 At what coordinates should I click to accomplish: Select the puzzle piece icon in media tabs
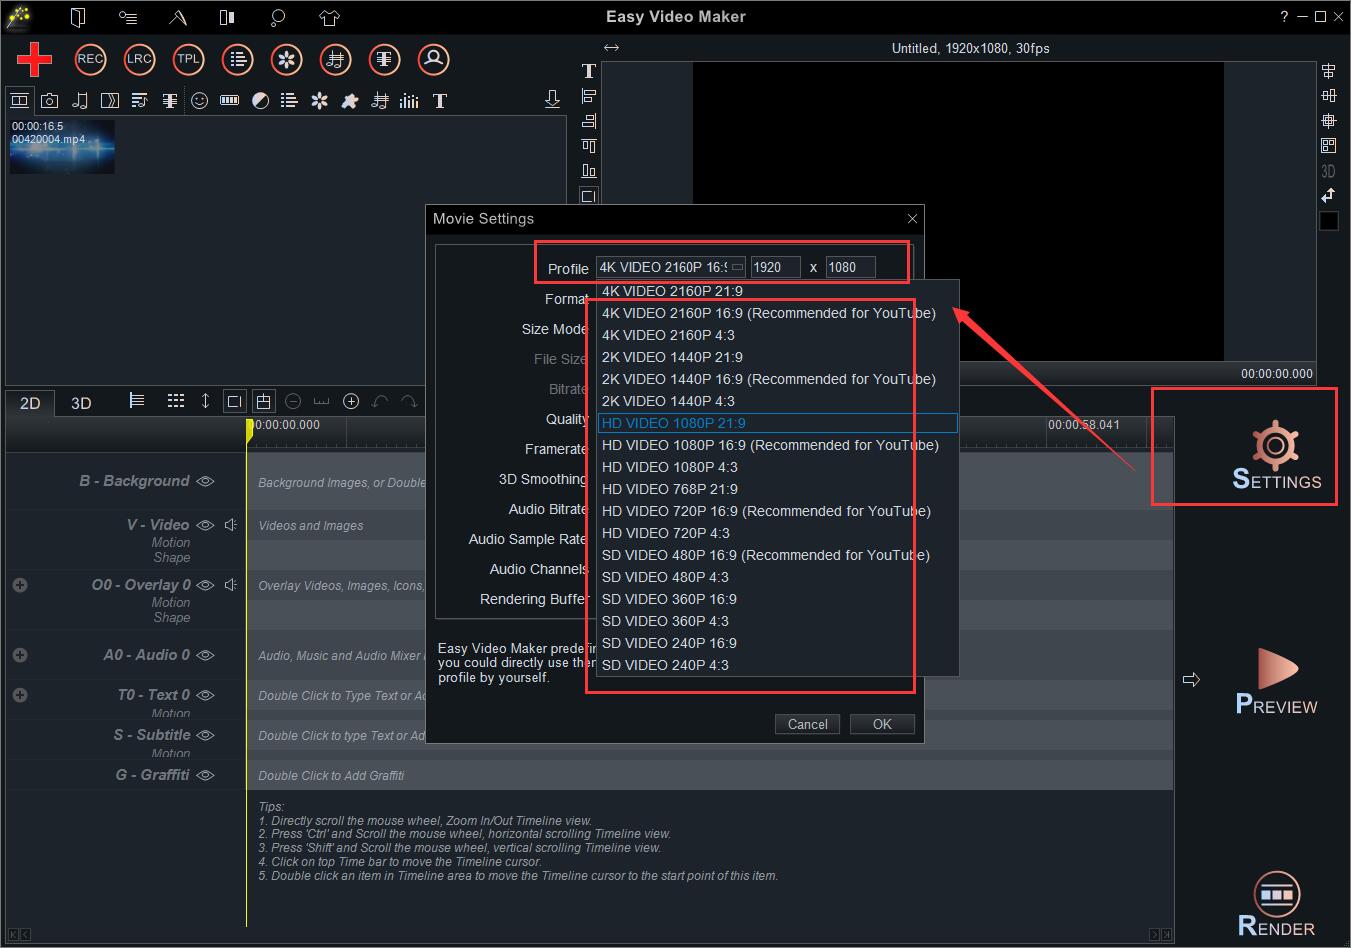(x=349, y=100)
